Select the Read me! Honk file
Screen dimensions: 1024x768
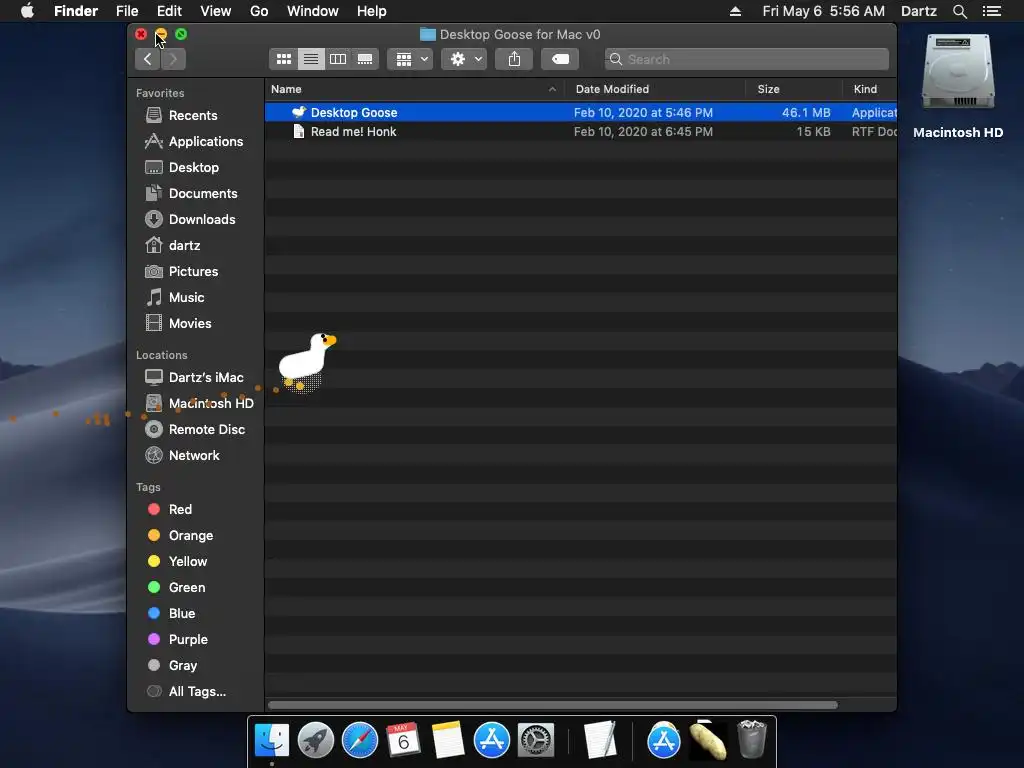pyautogui.click(x=581, y=132)
